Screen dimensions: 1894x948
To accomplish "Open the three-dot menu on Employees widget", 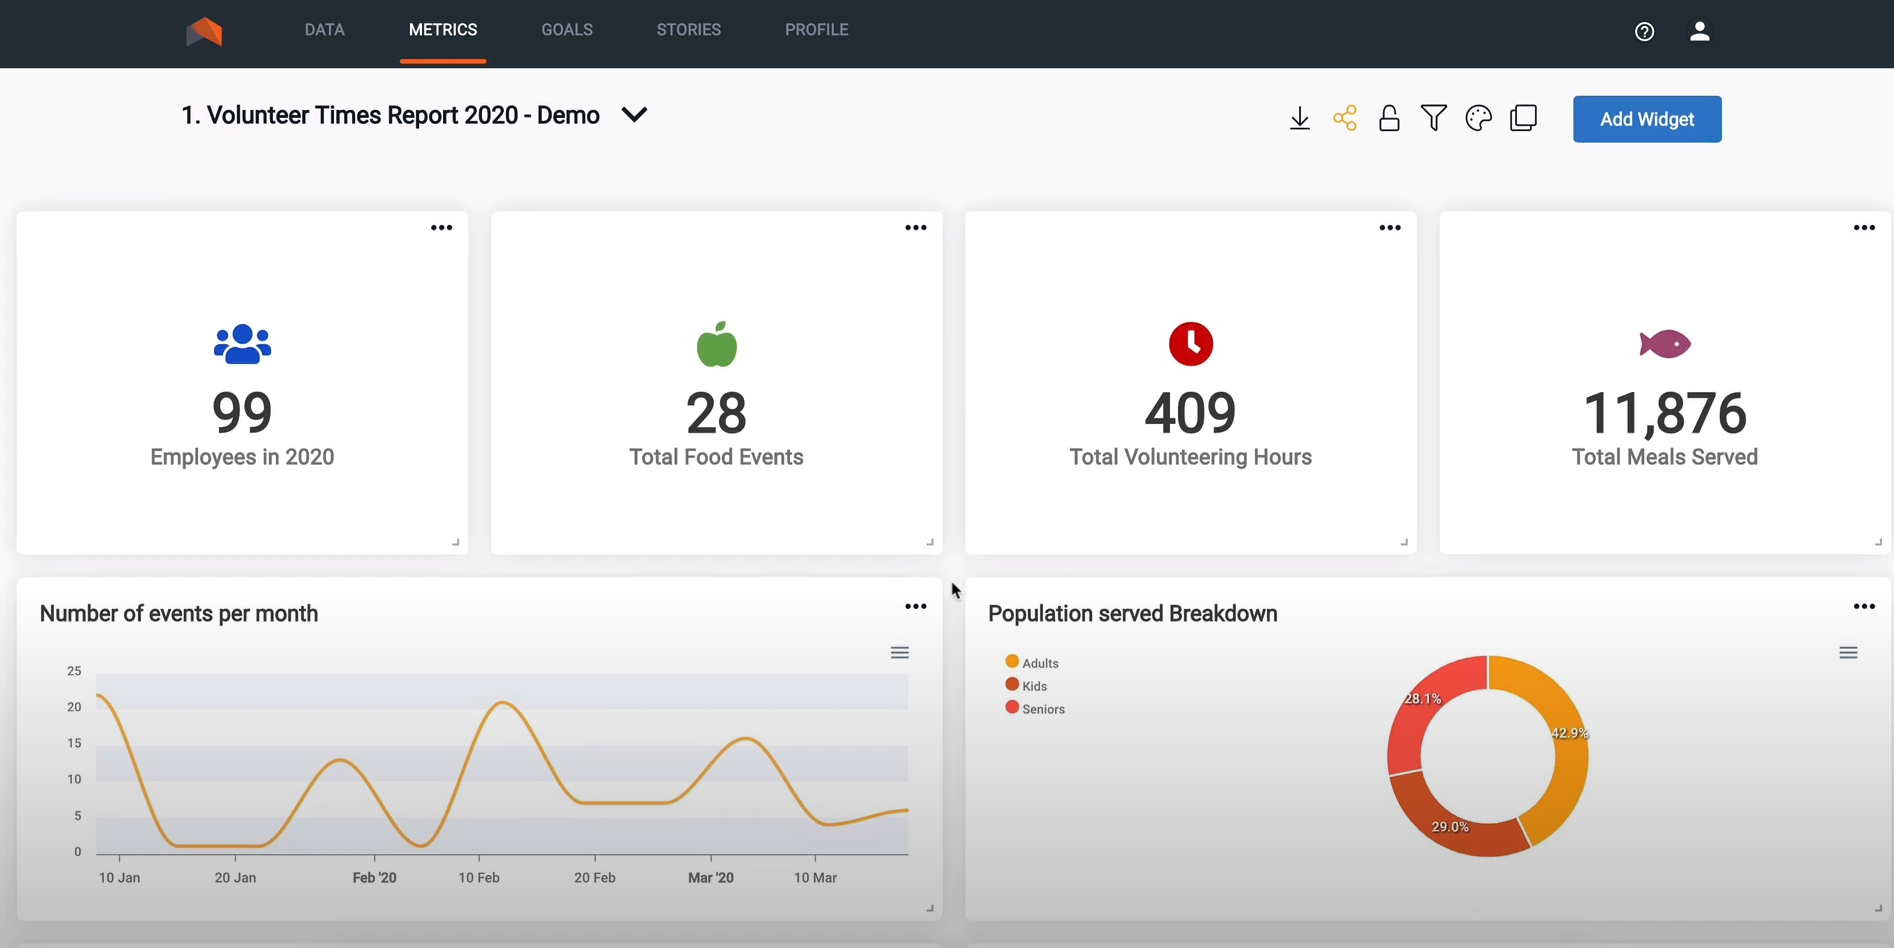I will point(441,228).
